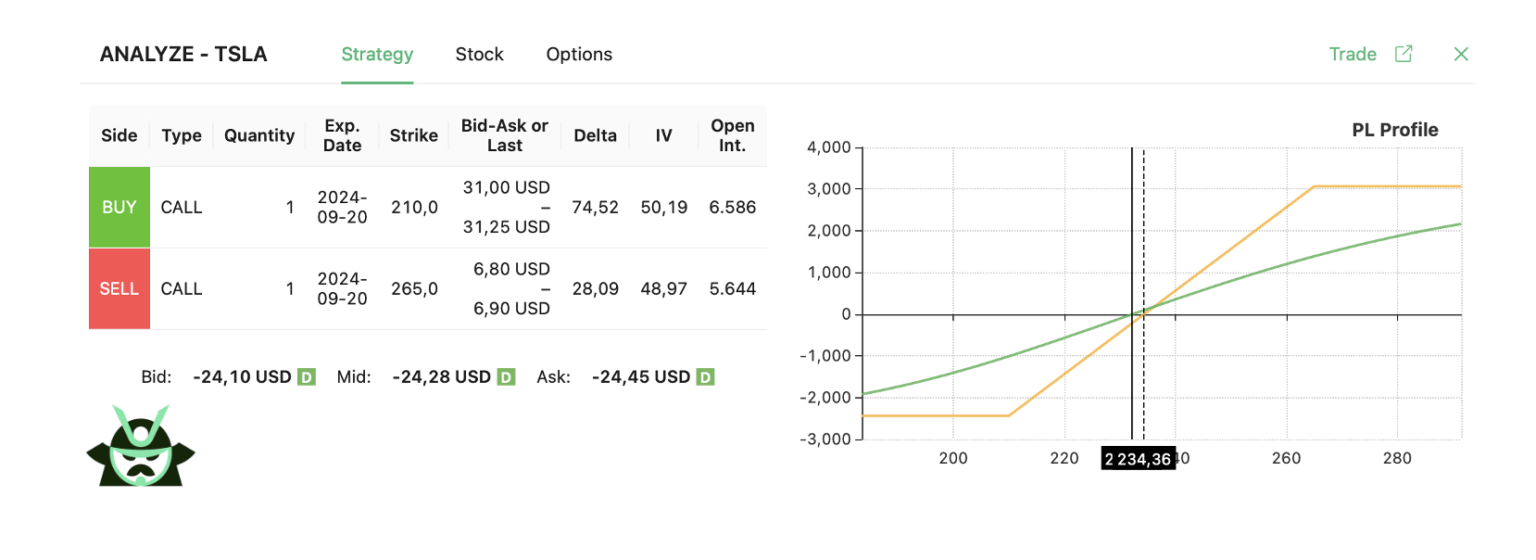This screenshot has width=1536, height=560.
Task: Switch to the Strategy tab
Action: [377, 54]
